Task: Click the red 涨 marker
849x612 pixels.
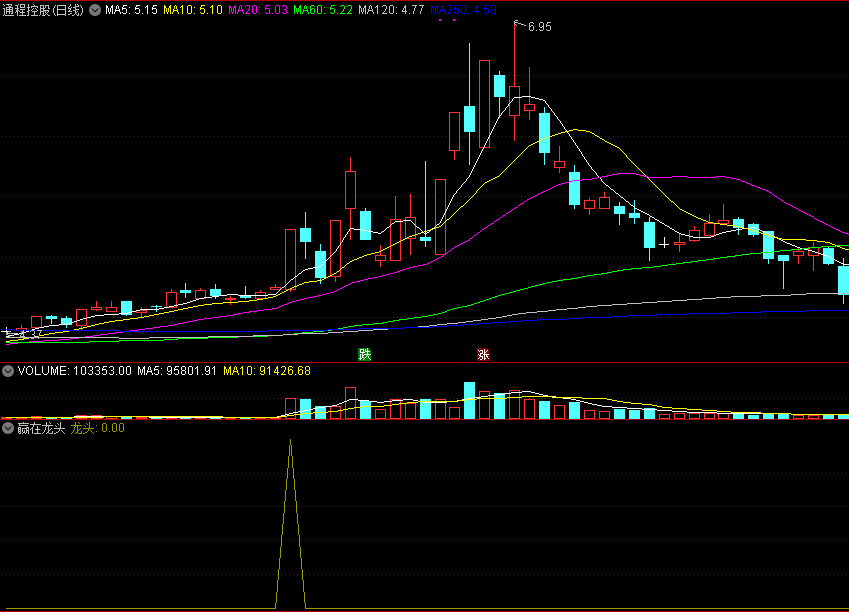Action: pos(483,355)
